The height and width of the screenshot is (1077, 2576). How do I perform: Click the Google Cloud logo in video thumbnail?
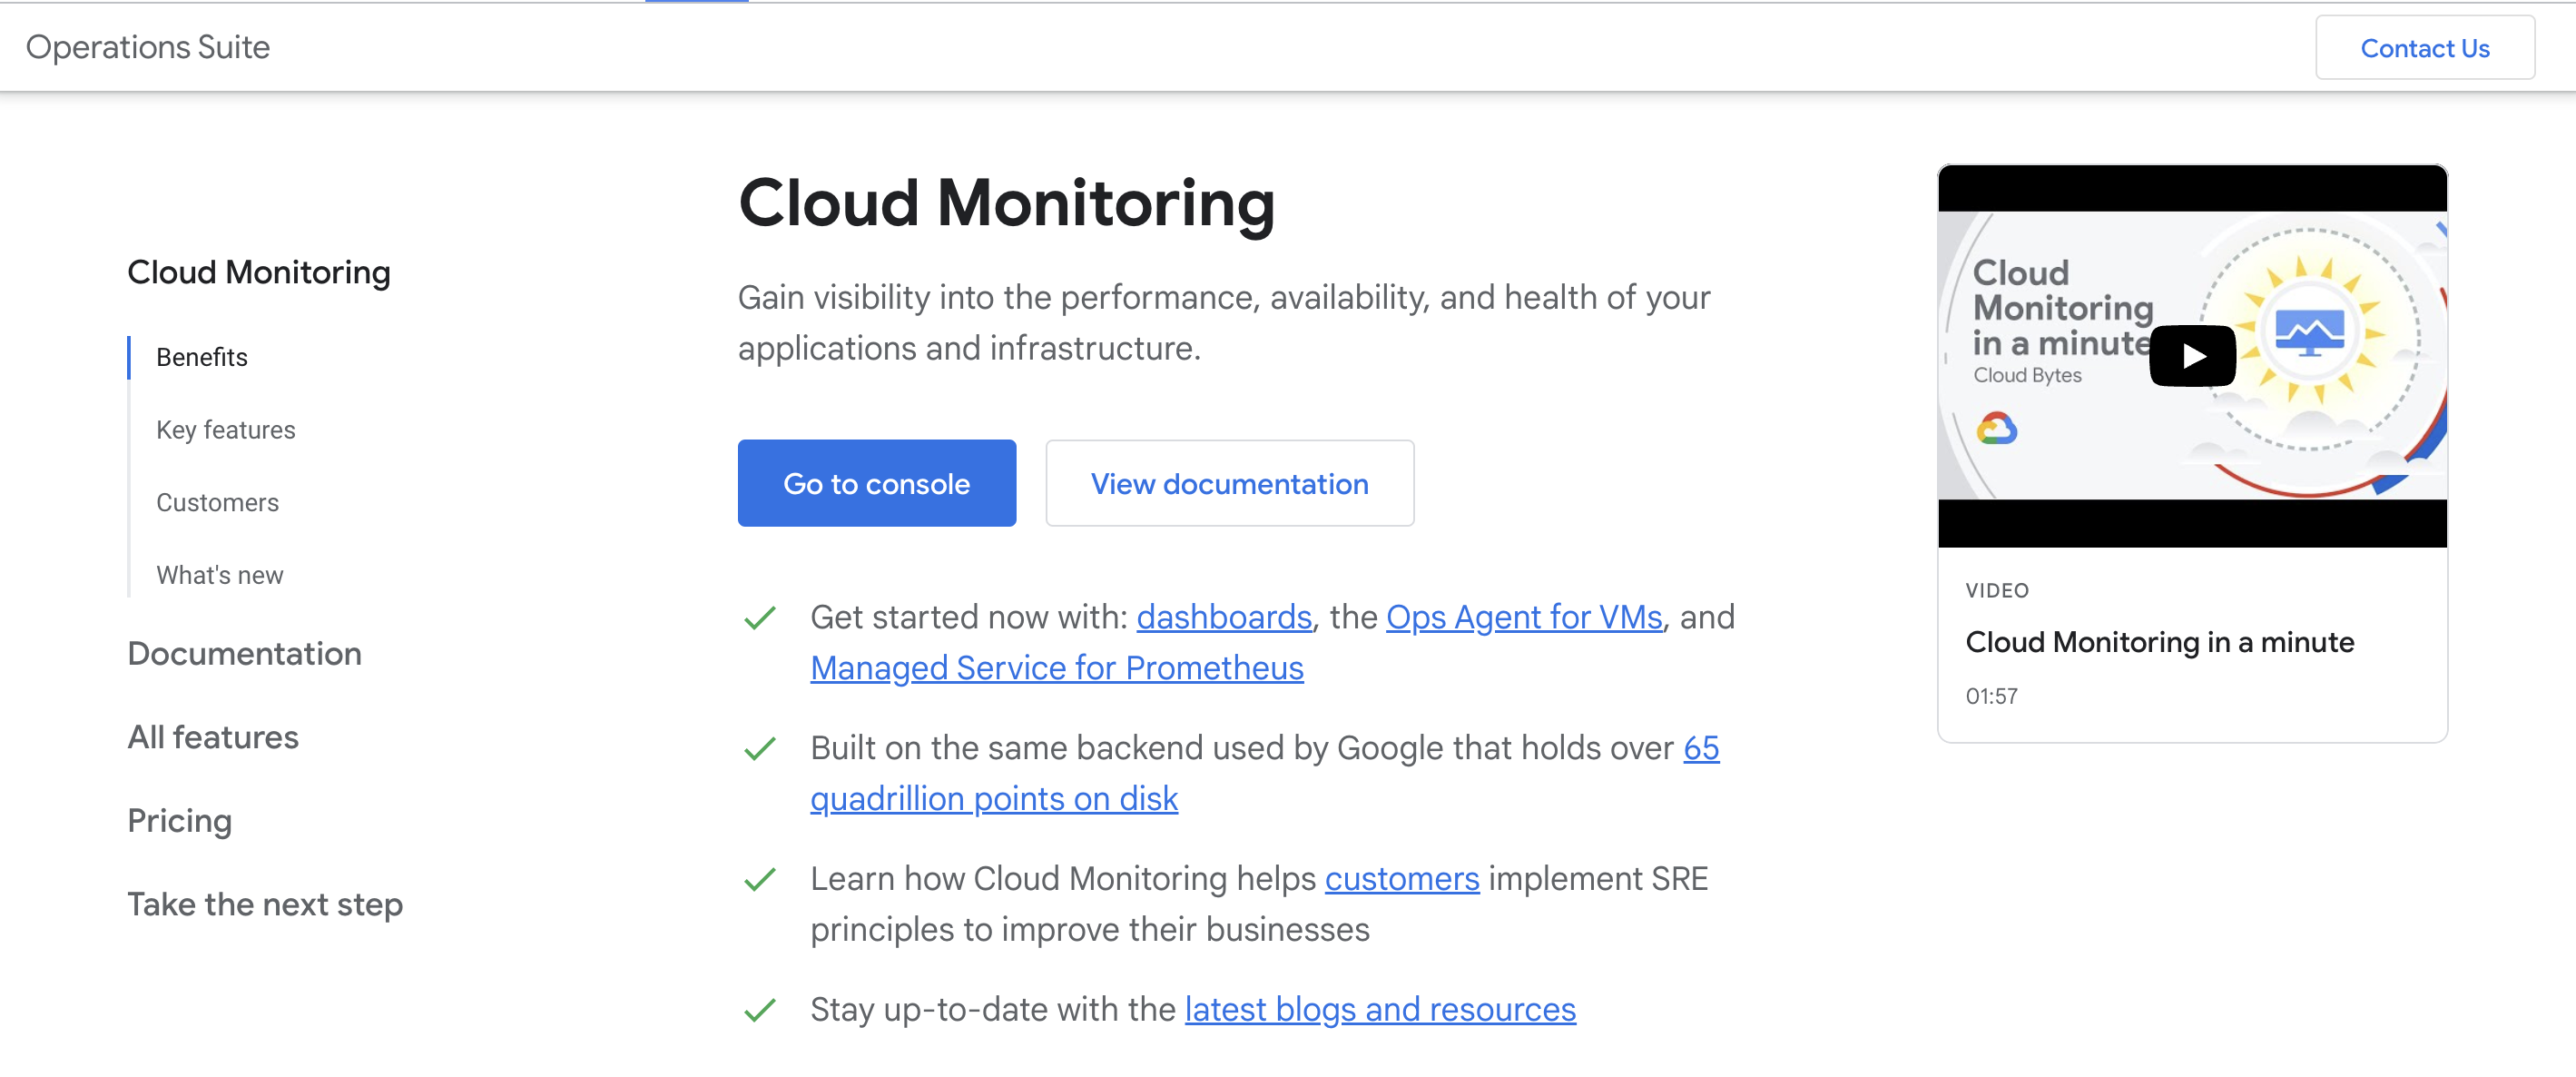[x=1997, y=429]
